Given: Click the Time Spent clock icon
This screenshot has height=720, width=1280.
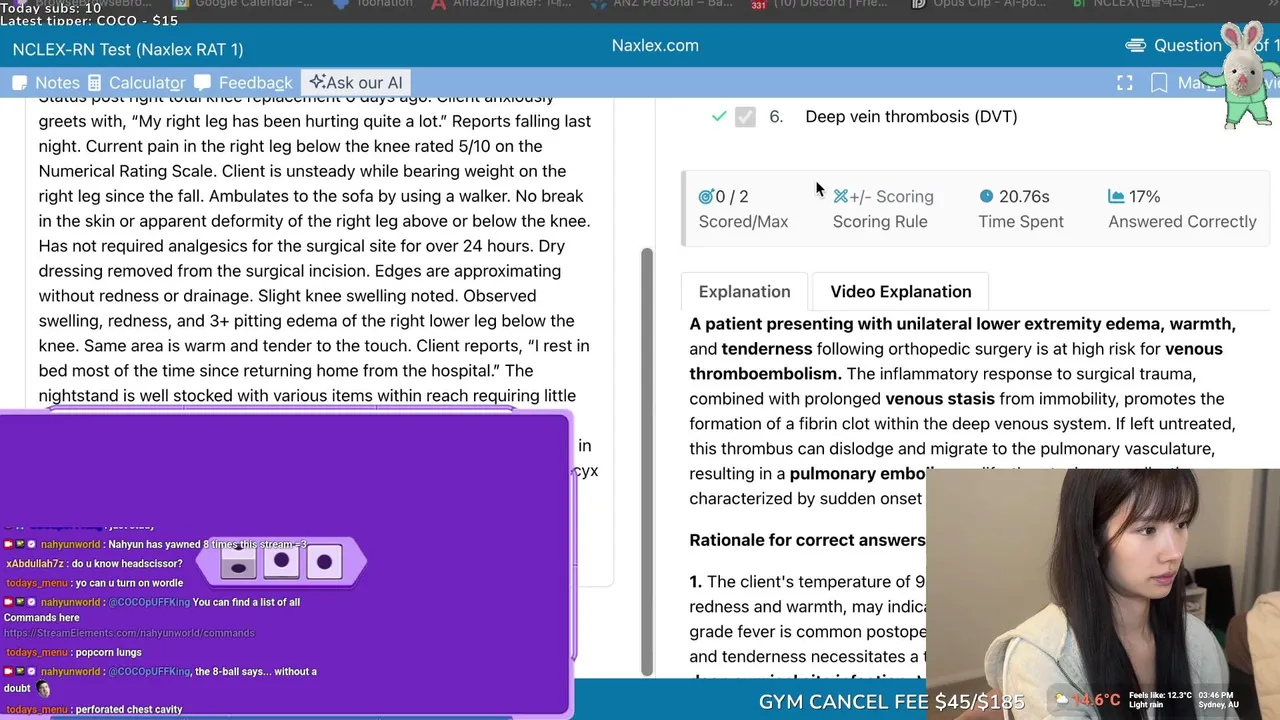Looking at the screenshot, I should coord(986,196).
